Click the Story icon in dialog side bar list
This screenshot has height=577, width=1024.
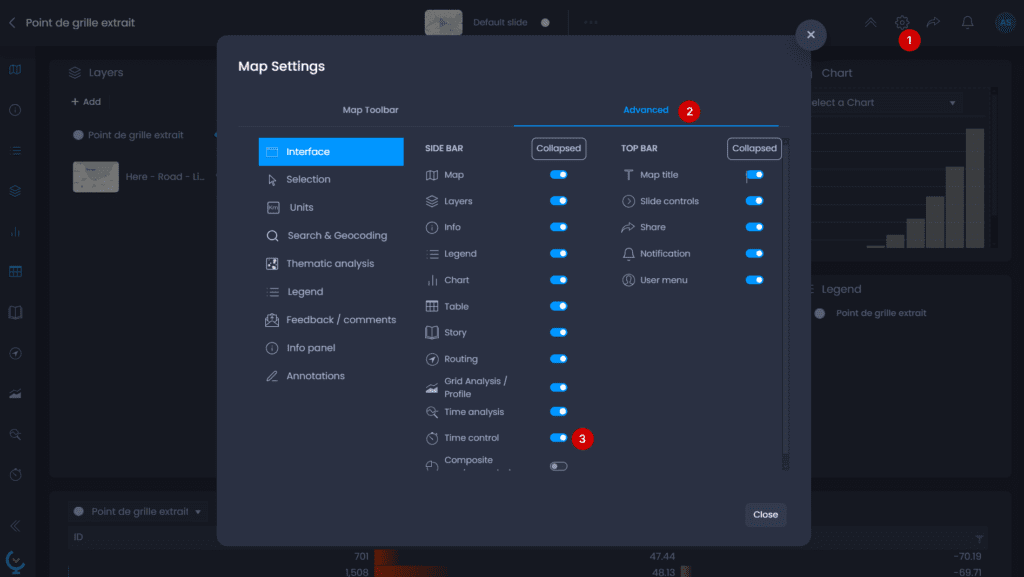coord(432,332)
